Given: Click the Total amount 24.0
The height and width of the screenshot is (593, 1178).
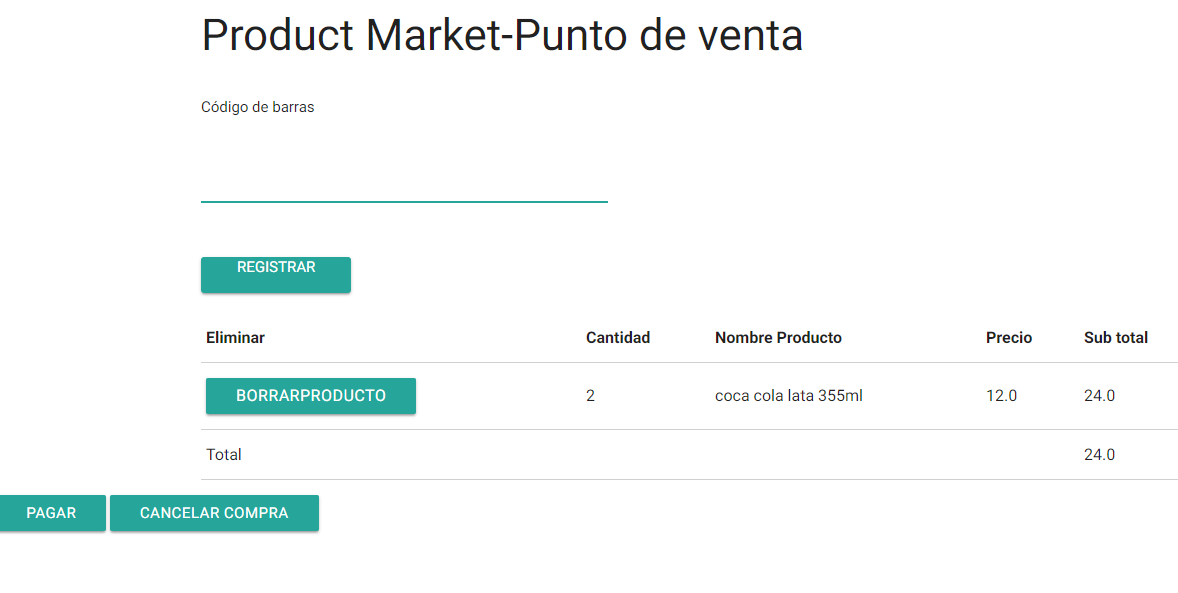Looking at the screenshot, I should 1099,455.
